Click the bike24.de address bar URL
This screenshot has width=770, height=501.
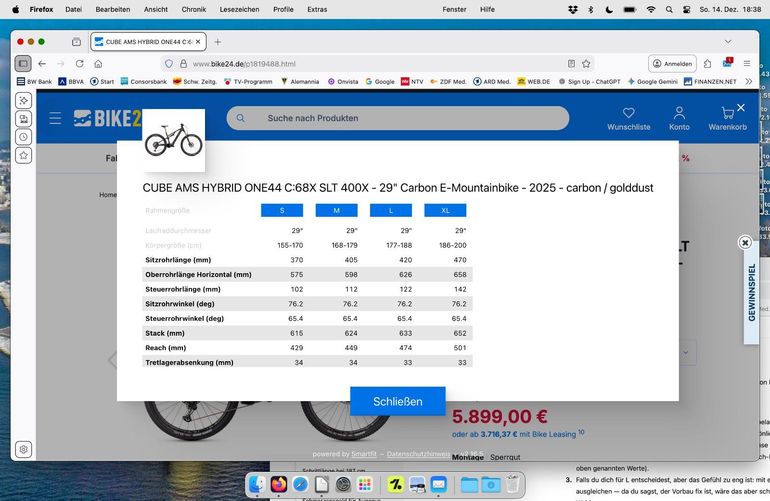coord(244,64)
